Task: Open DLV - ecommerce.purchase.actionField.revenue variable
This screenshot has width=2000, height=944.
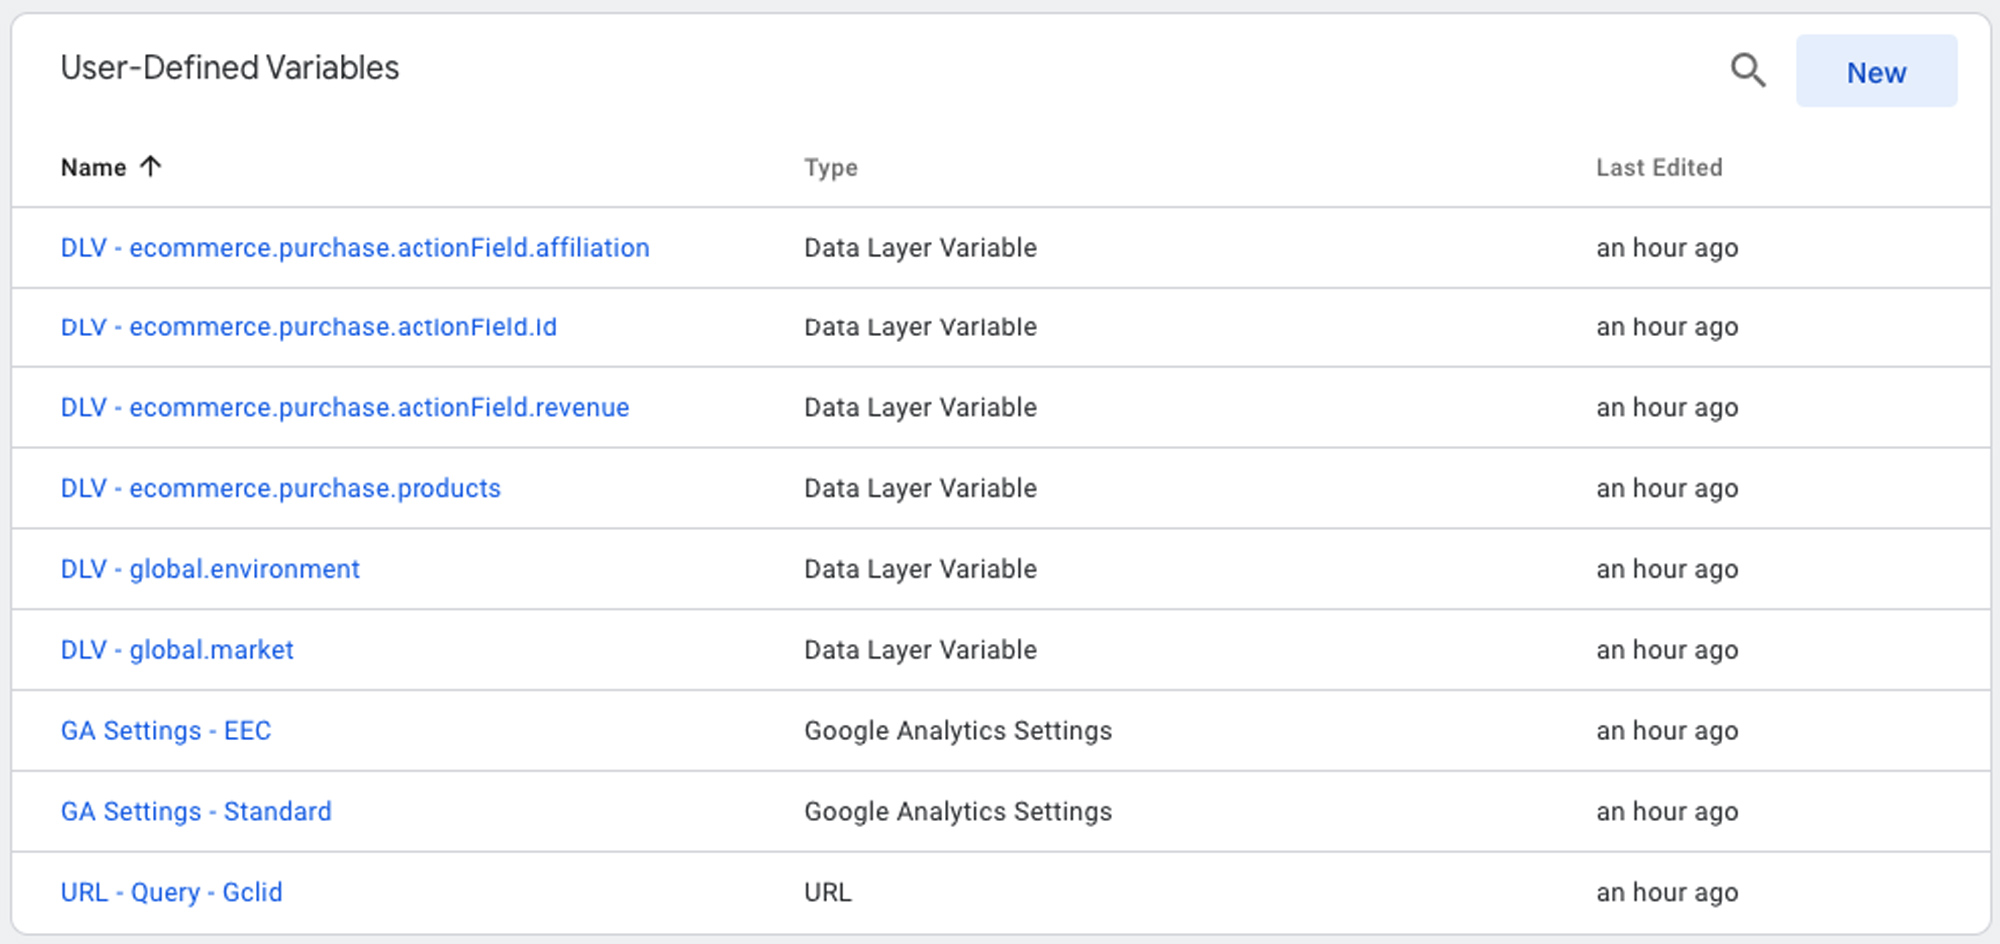Action: point(345,407)
